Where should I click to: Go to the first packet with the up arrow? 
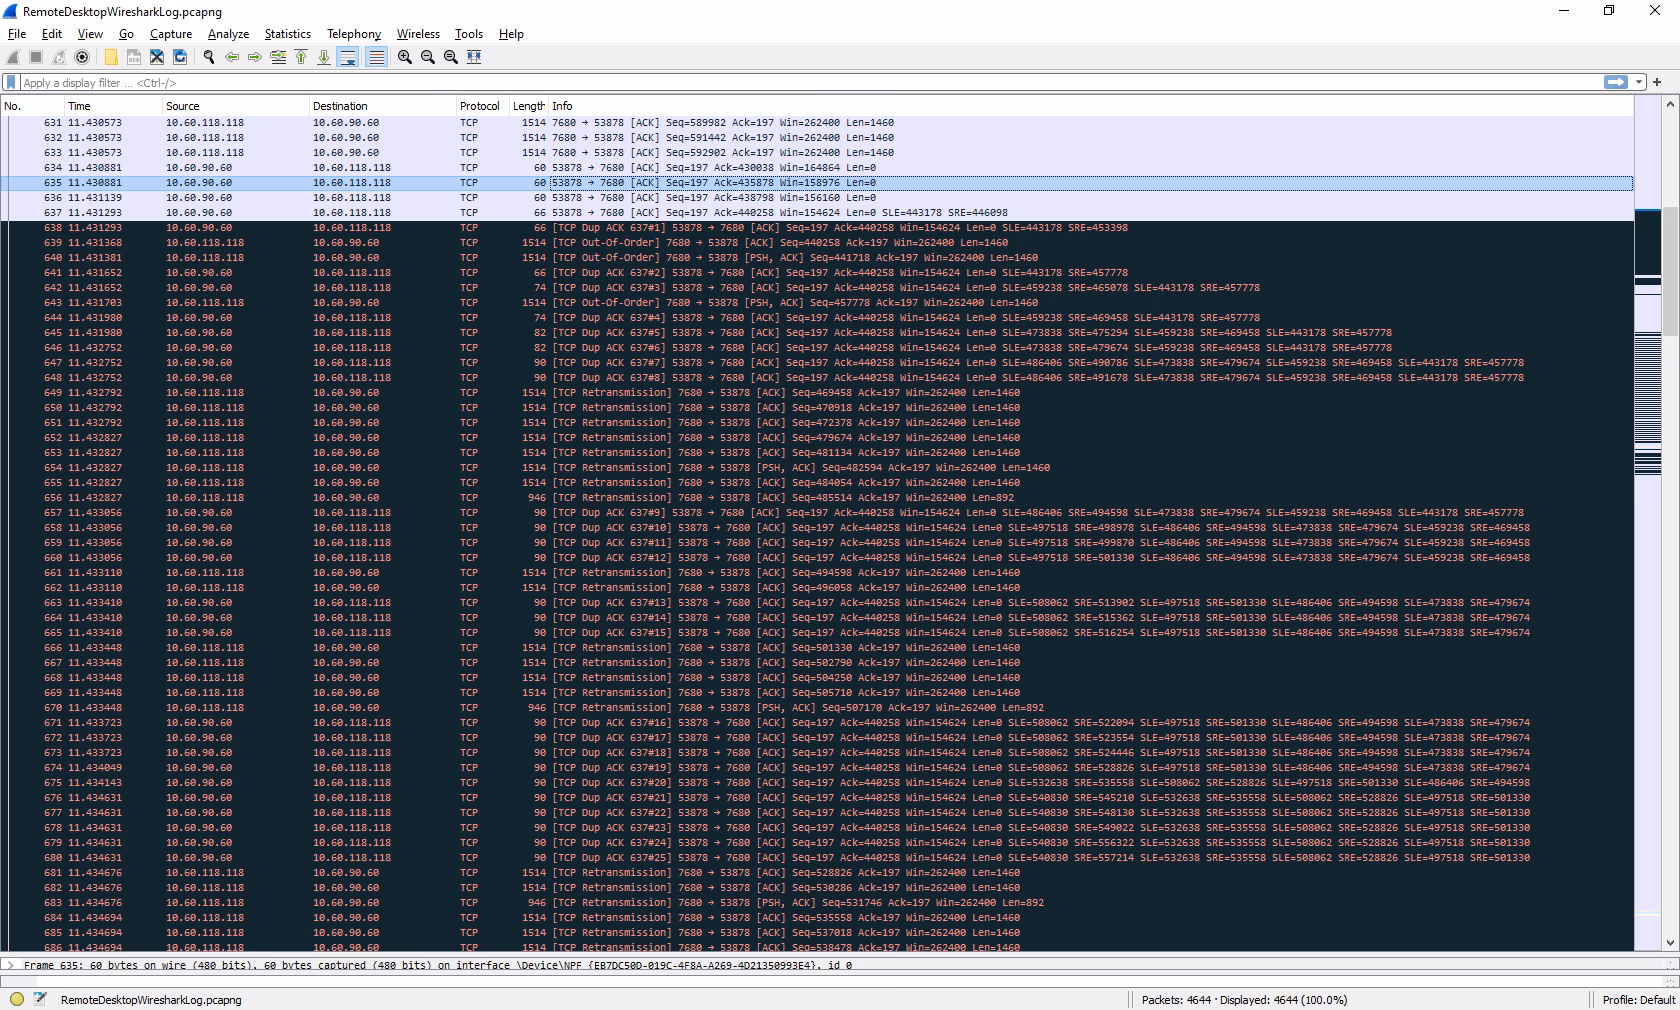click(x=301, y=57)
